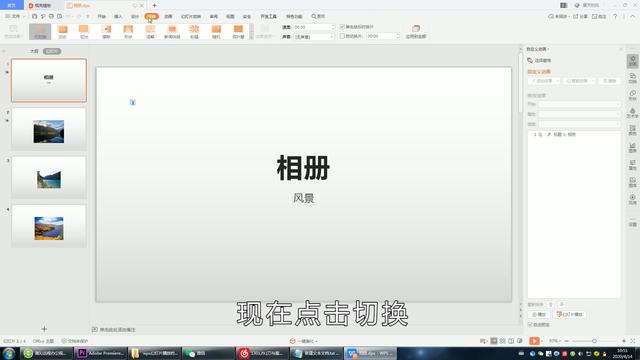This screenshot has height=360, width=640.
Task: Open the Transition sidebar panel icon
Action: pyautogui.click(x=633, y=78)
